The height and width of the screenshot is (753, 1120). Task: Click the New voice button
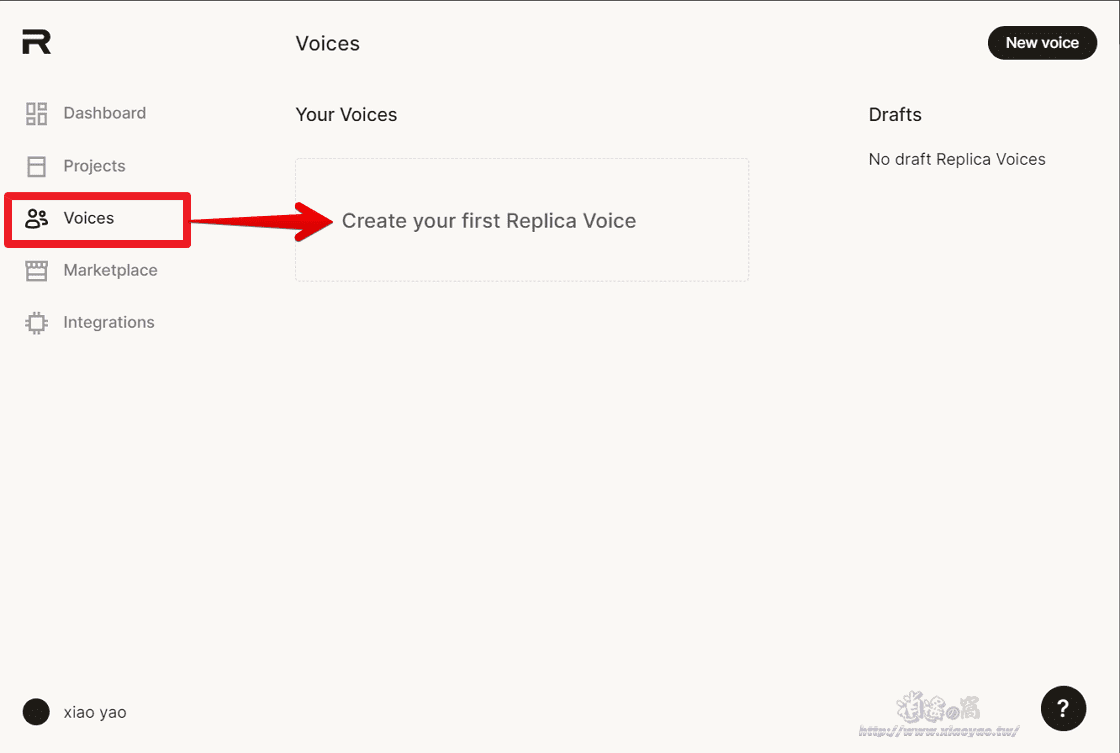[x=1042, y=43]
